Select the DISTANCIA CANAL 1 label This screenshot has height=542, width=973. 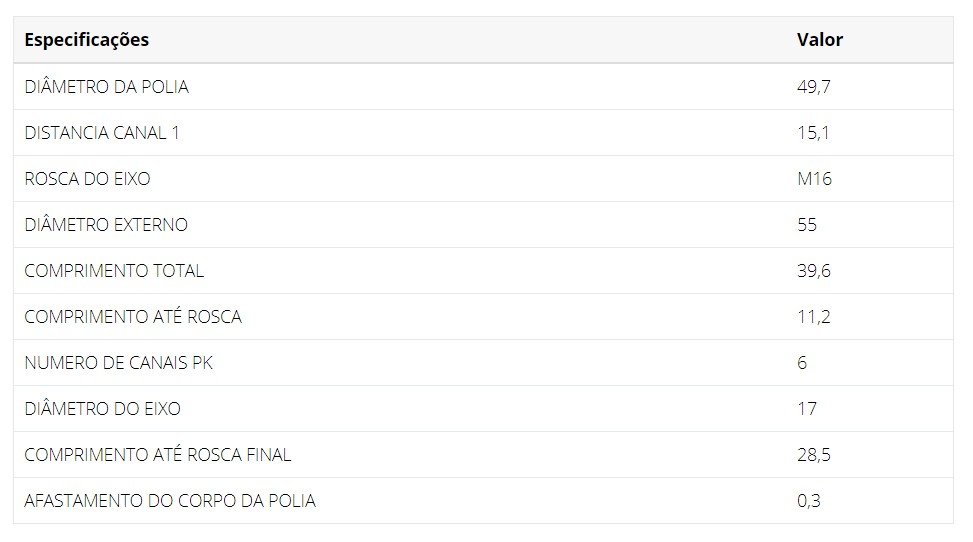[x=102, y=133]
